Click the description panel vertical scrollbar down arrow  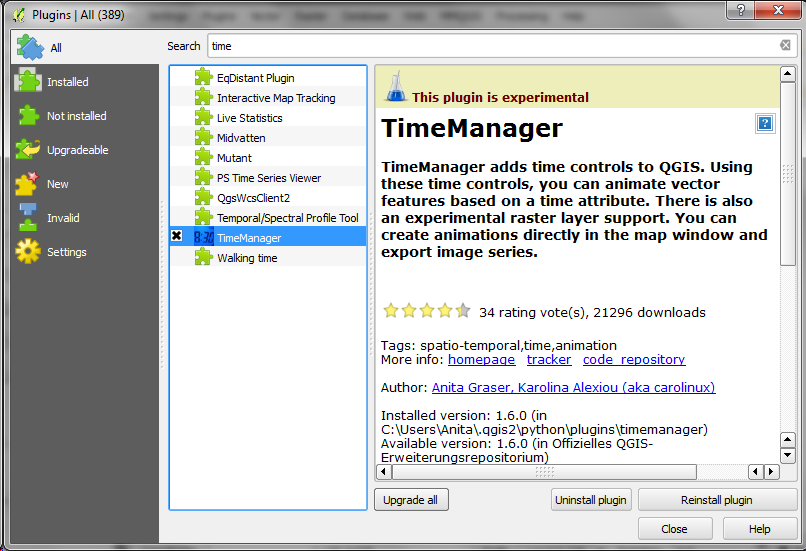click(788, 455)
